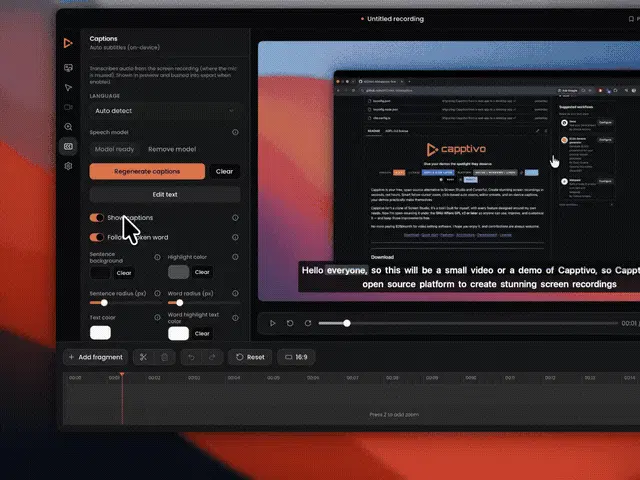640x480 pixels.
Task: Select the captions (CC) sidebar icon
Action: pos(68,147)
